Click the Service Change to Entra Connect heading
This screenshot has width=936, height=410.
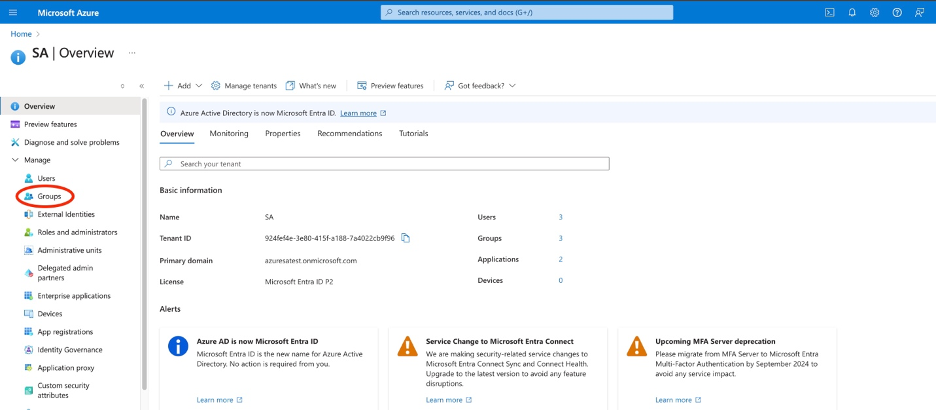tap(500, 341)
